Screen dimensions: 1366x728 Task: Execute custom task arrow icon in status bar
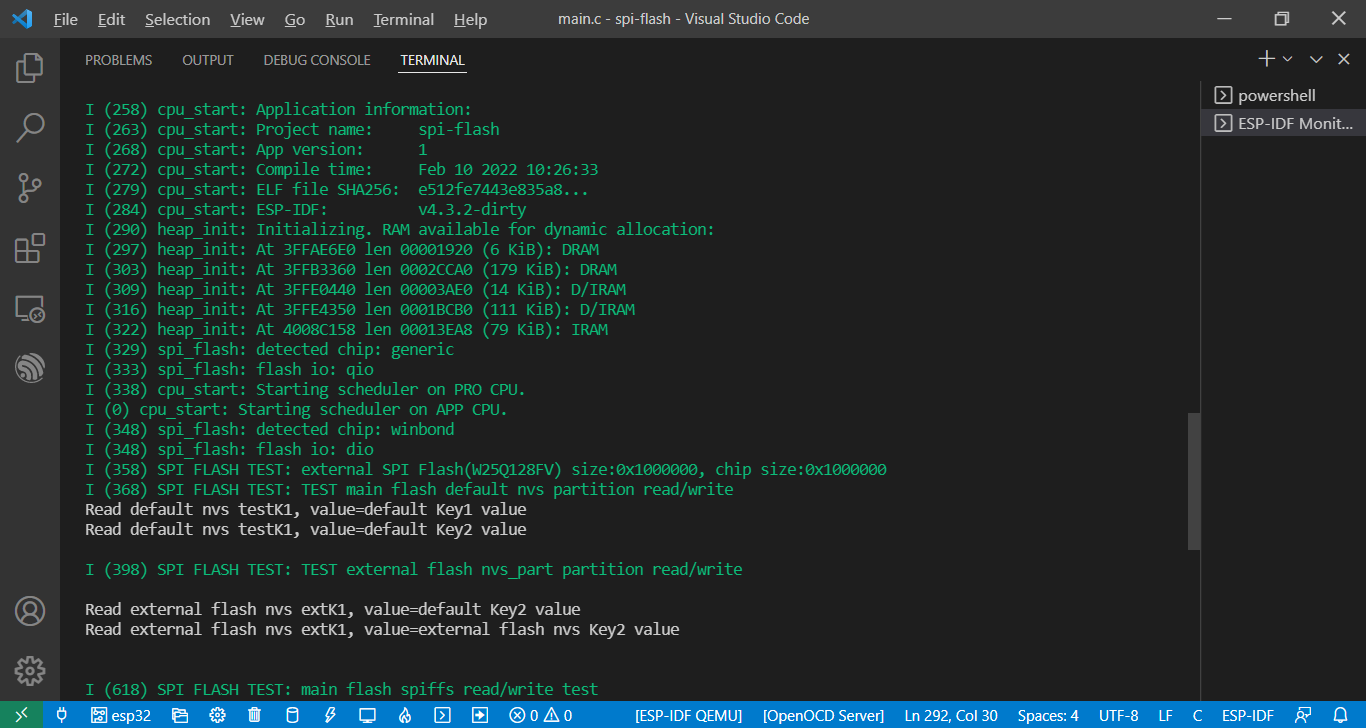[x=480, y=715]
